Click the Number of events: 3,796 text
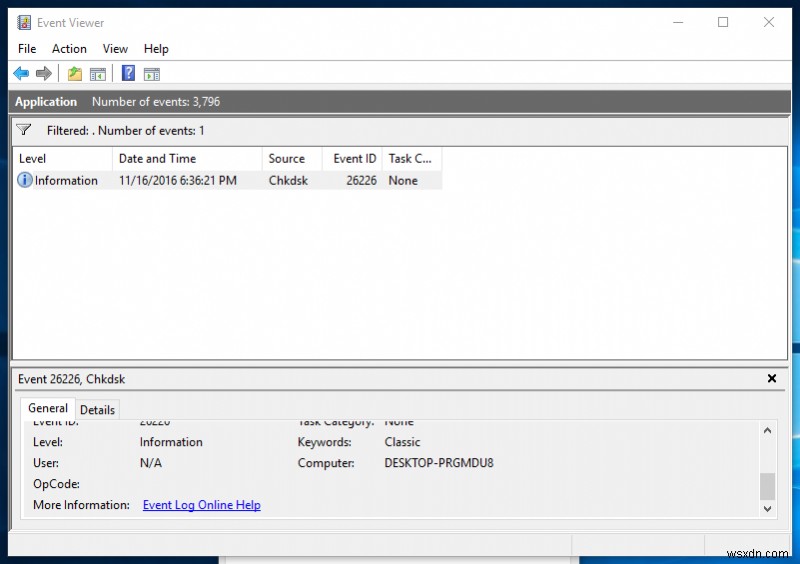 point(156,102)
